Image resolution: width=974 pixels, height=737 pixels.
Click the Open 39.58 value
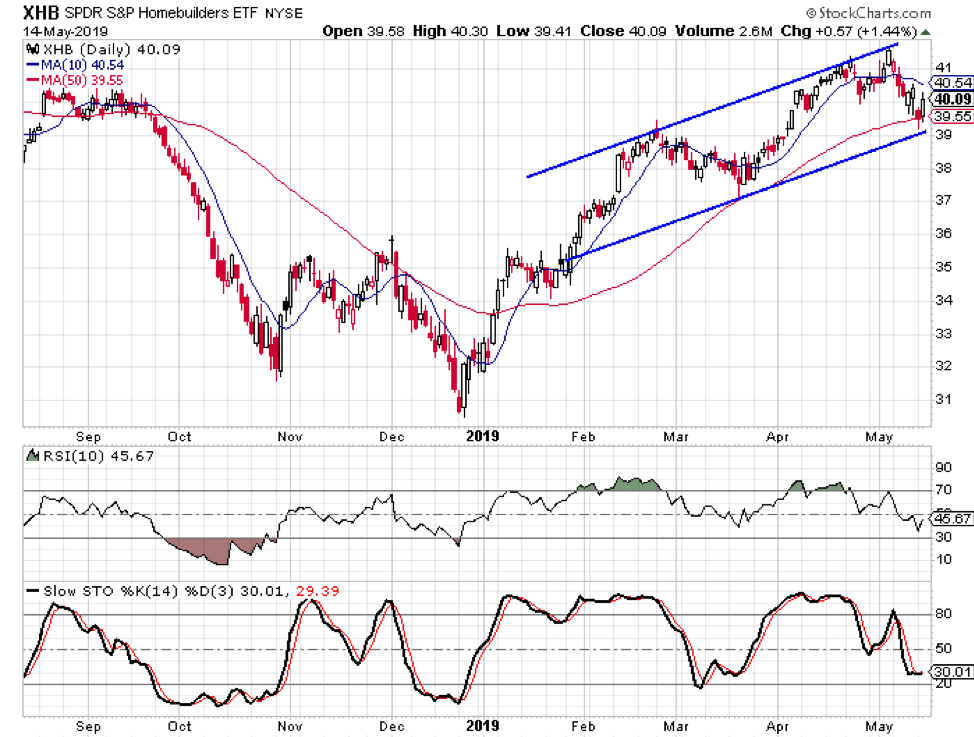363,31
